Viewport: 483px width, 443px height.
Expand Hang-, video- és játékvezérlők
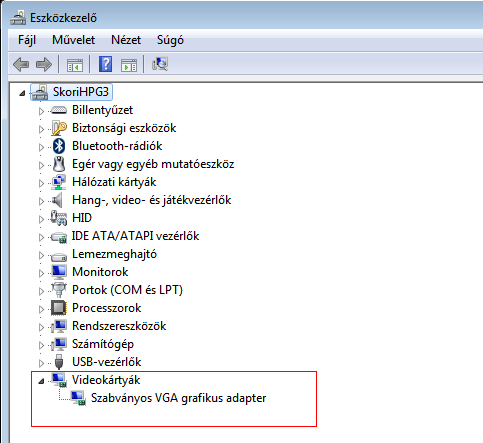[x=41, y=201]
